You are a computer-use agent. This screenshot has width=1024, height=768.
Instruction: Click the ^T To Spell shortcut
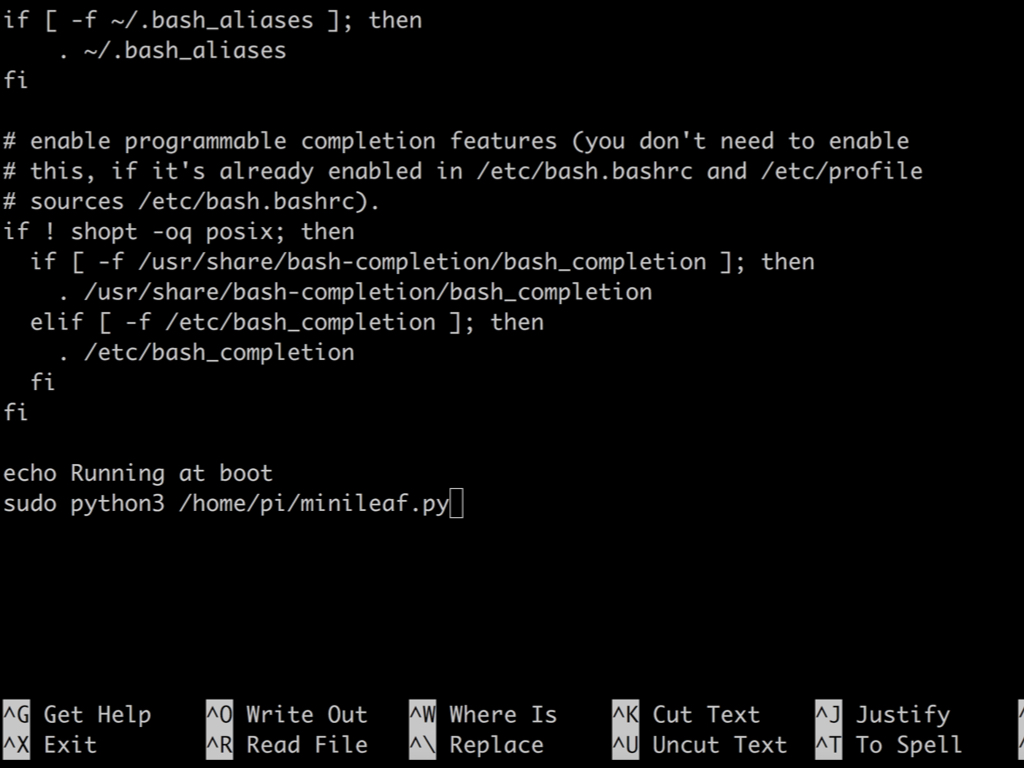pos(889,744)
